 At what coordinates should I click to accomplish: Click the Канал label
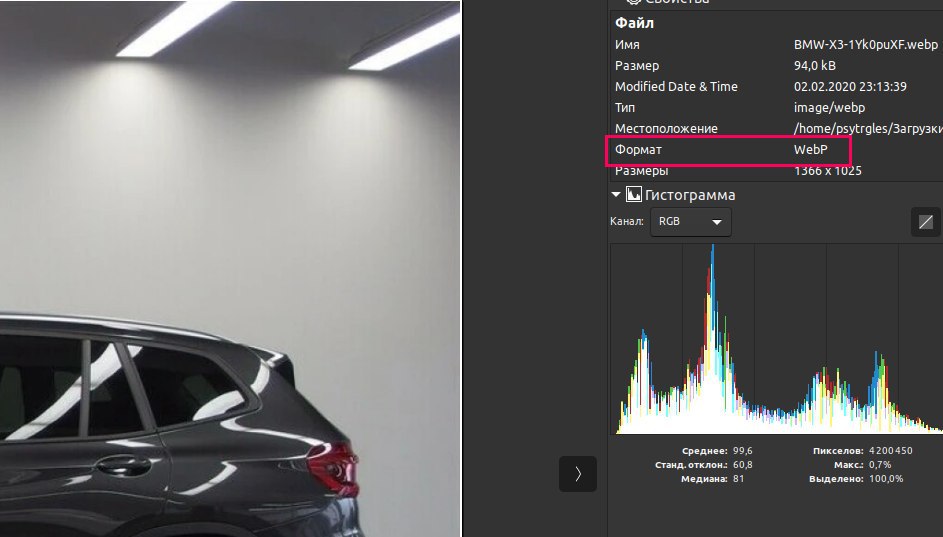tap(627, 221)
